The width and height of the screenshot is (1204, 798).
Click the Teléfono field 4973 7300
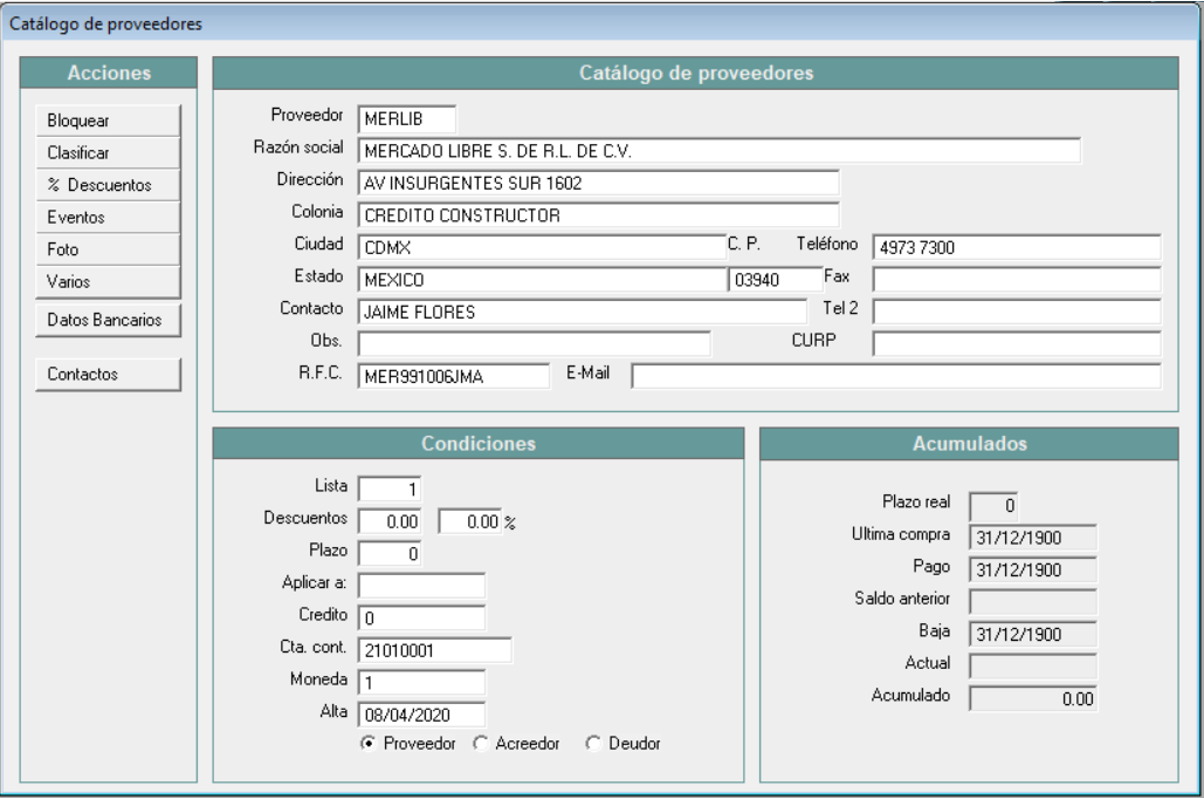pyautogui.click(x=1016, y=248)
